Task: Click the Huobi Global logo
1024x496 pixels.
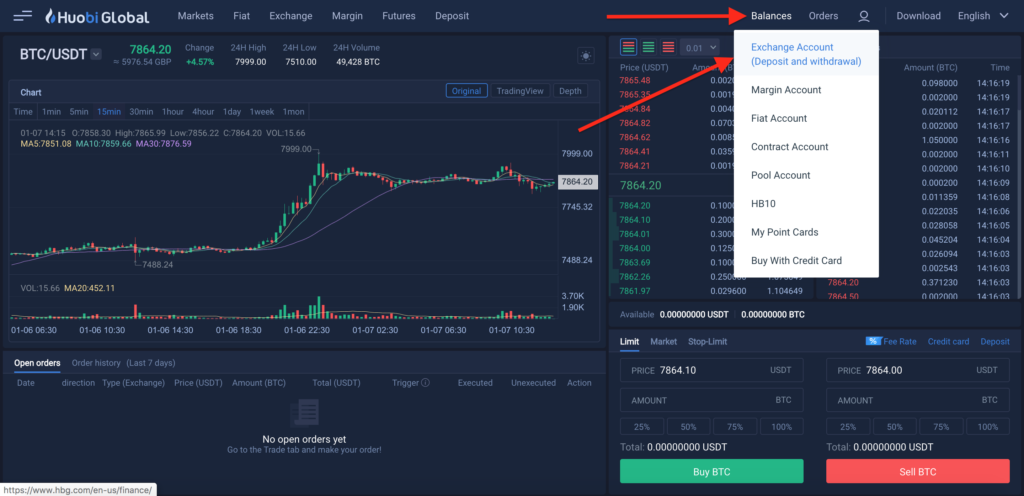Action: pos(97,16)
